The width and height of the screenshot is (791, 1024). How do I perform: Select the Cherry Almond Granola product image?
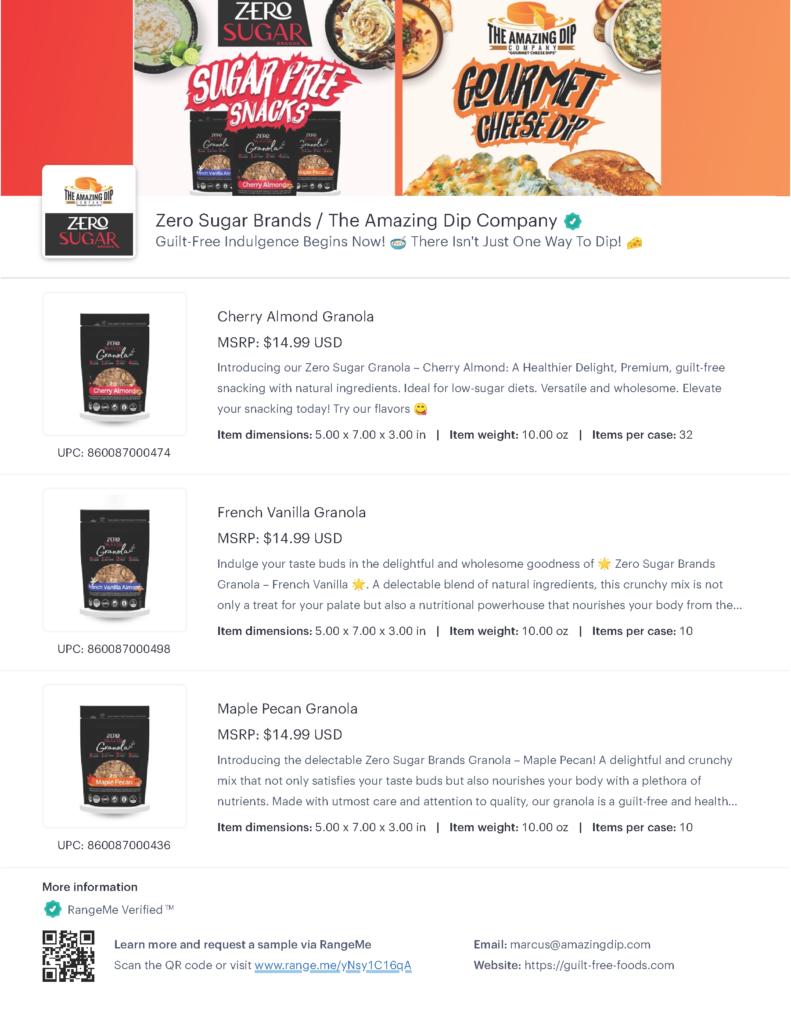(x=115, y=364)
